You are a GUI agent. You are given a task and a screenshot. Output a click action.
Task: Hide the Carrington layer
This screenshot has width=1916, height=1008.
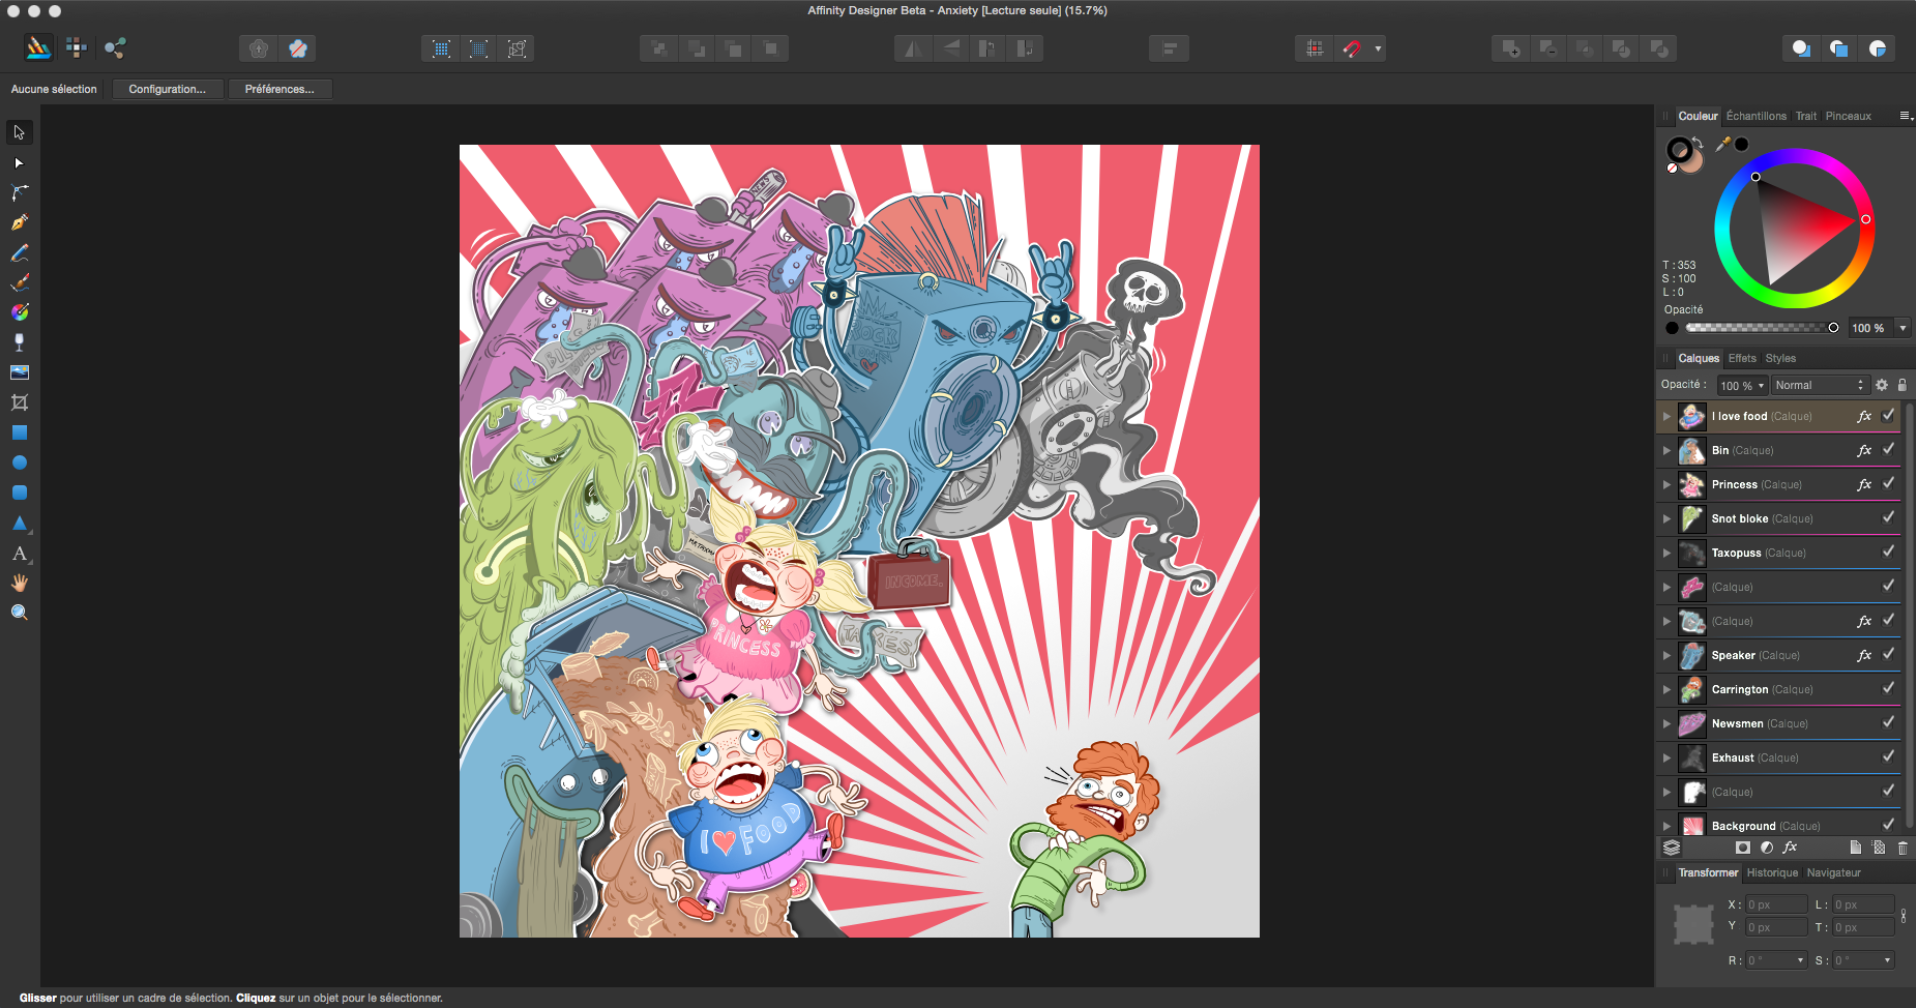point(1888,688)
